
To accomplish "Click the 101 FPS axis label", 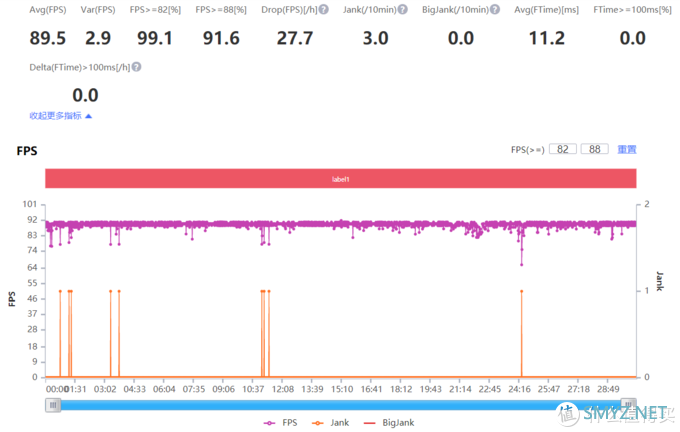I will click(x=30, y=204).
